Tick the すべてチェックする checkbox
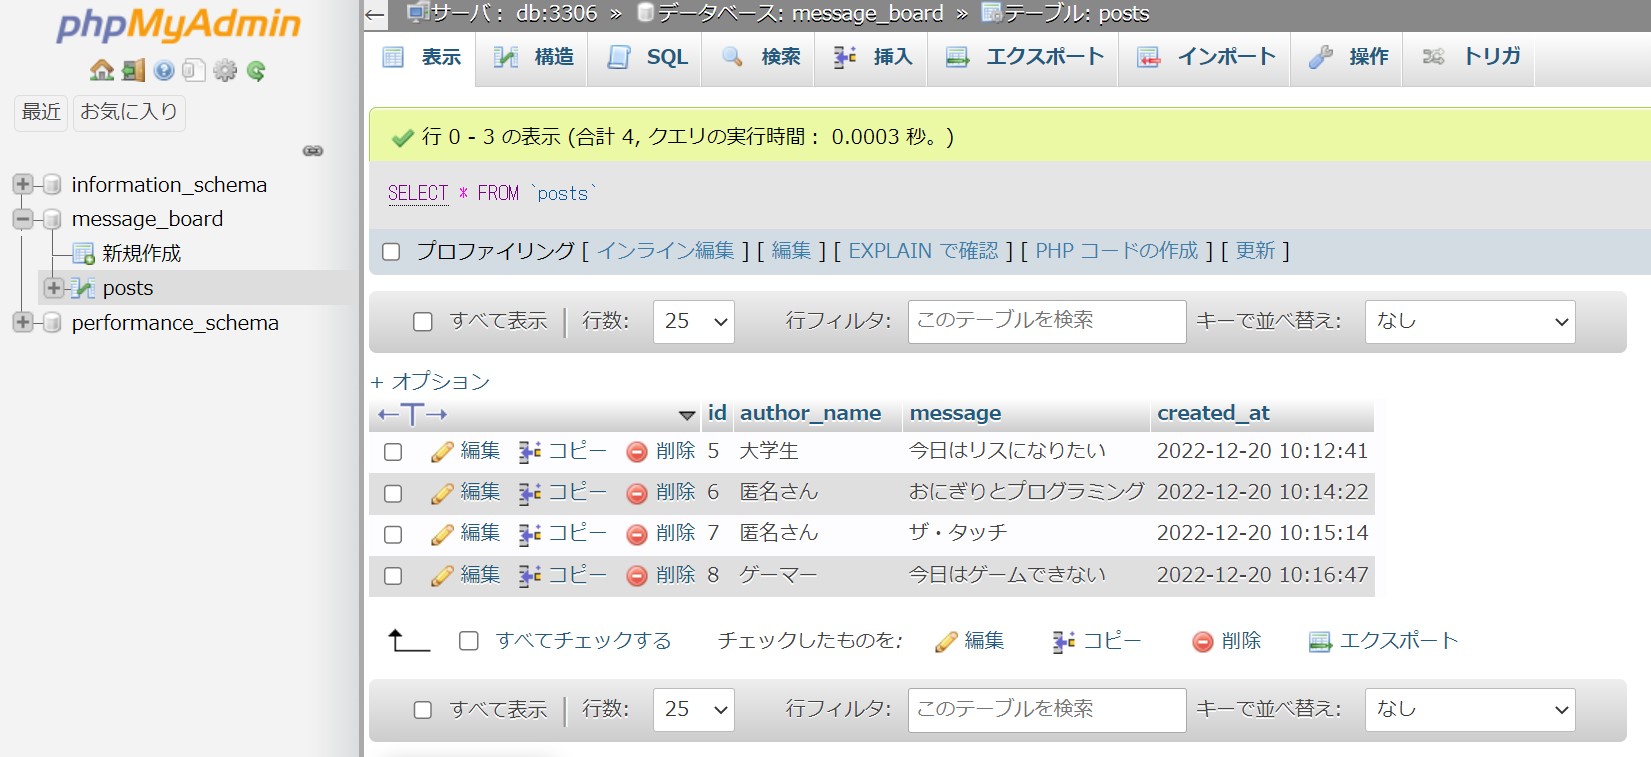Screen dimensions: 1651x757 468,641
